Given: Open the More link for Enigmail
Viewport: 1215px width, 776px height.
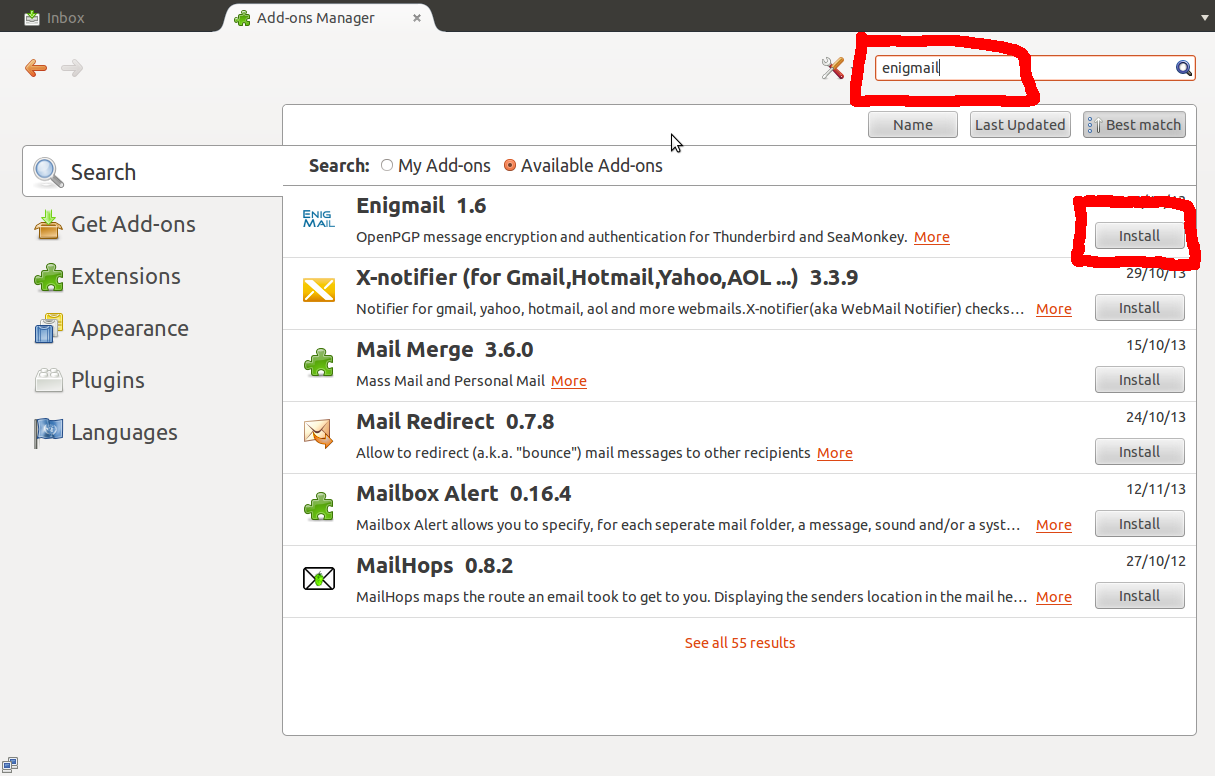Looking at the screenshot, I should point(932,237).
